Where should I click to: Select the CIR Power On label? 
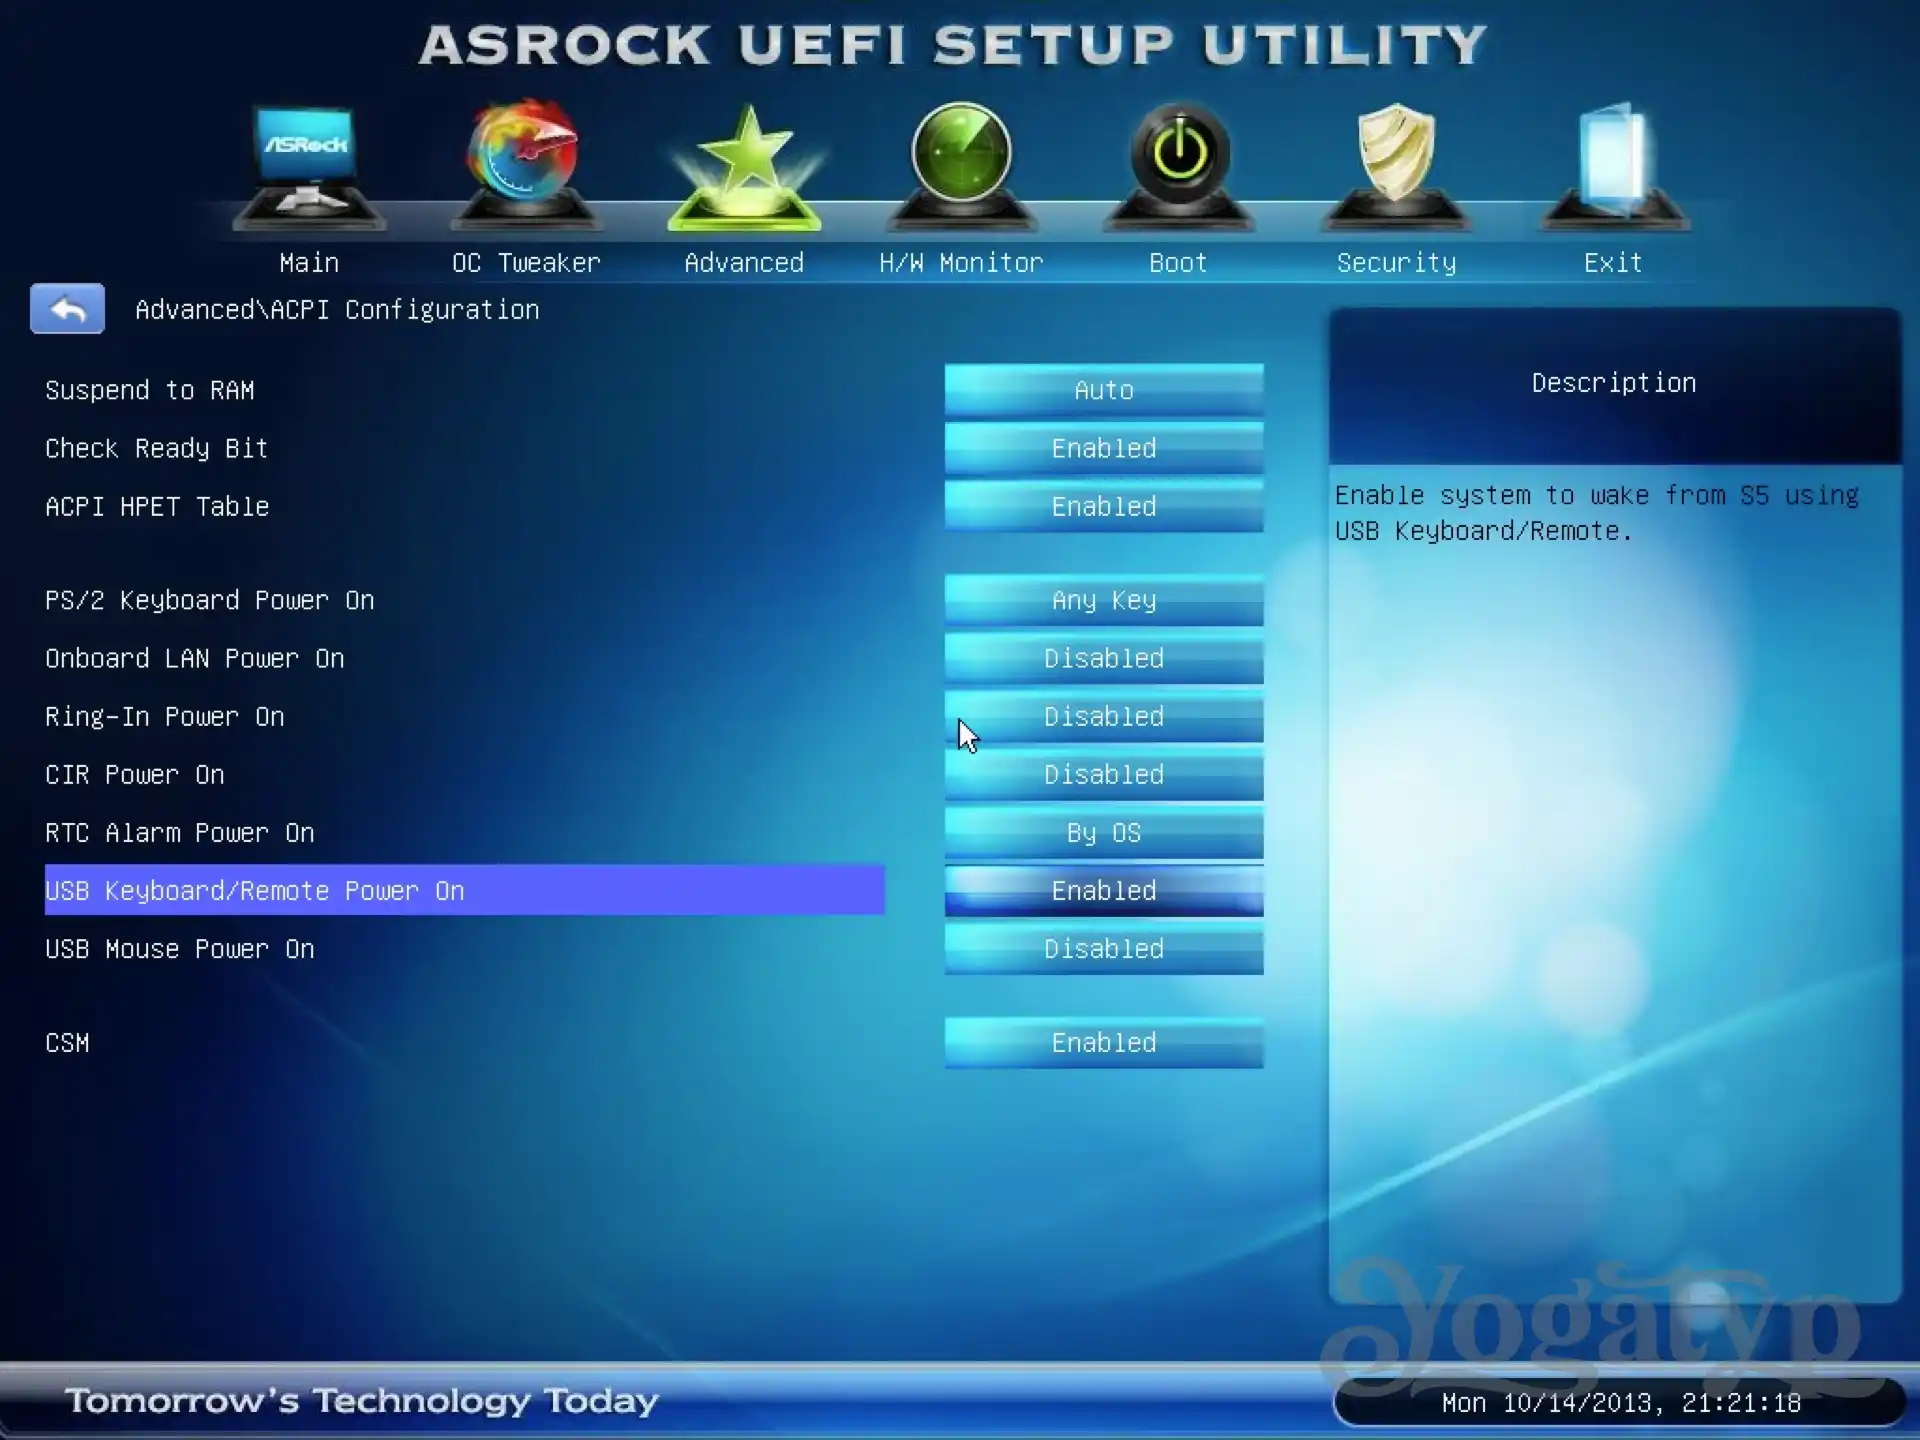click(135, 774)
